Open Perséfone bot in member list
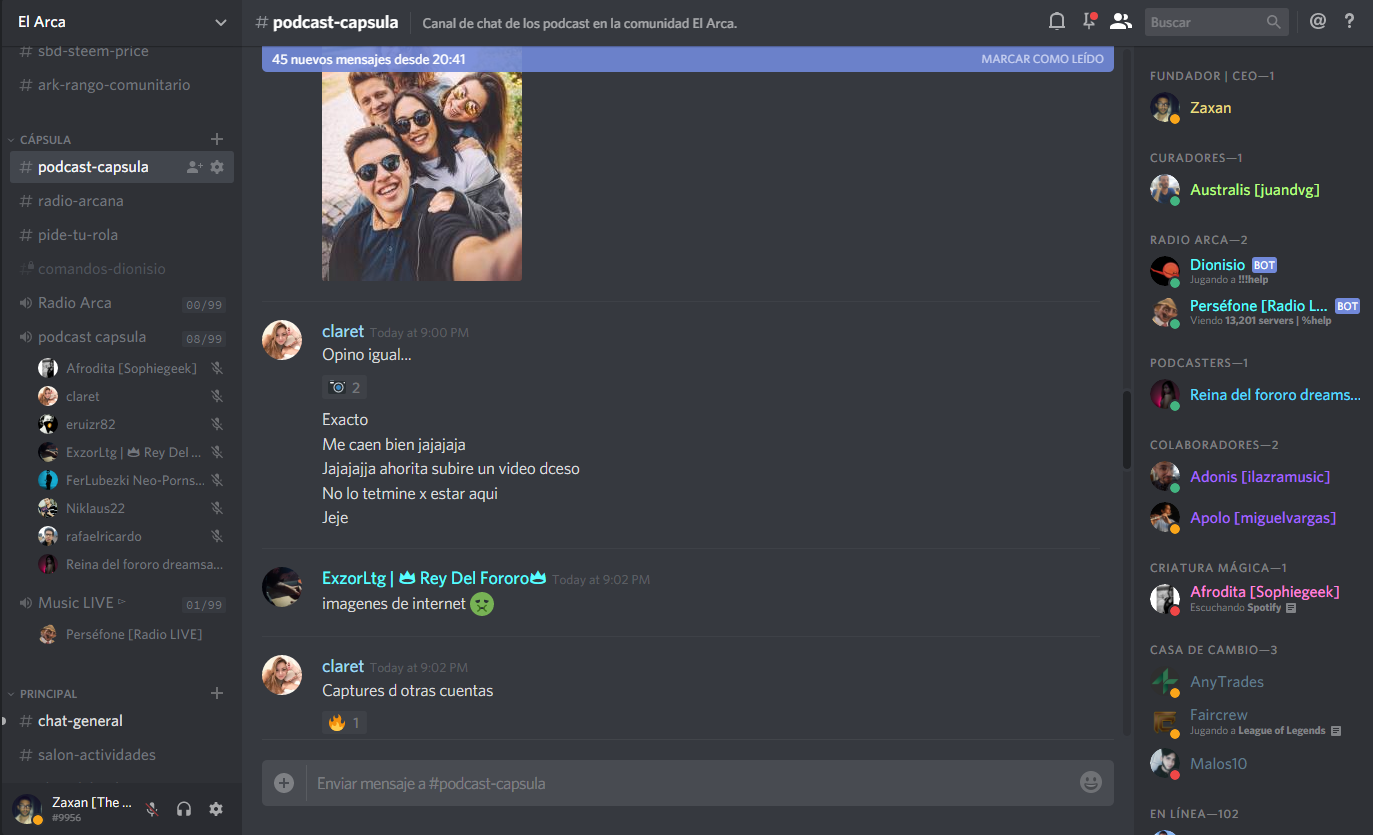The image size is (1373, 835). [1254, 312]
